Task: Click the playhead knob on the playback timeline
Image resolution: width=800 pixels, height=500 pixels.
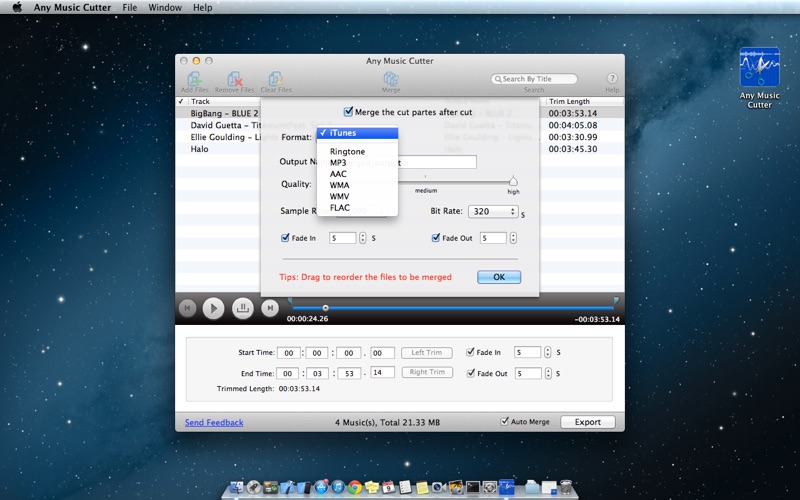Action: tap(325, 308)
